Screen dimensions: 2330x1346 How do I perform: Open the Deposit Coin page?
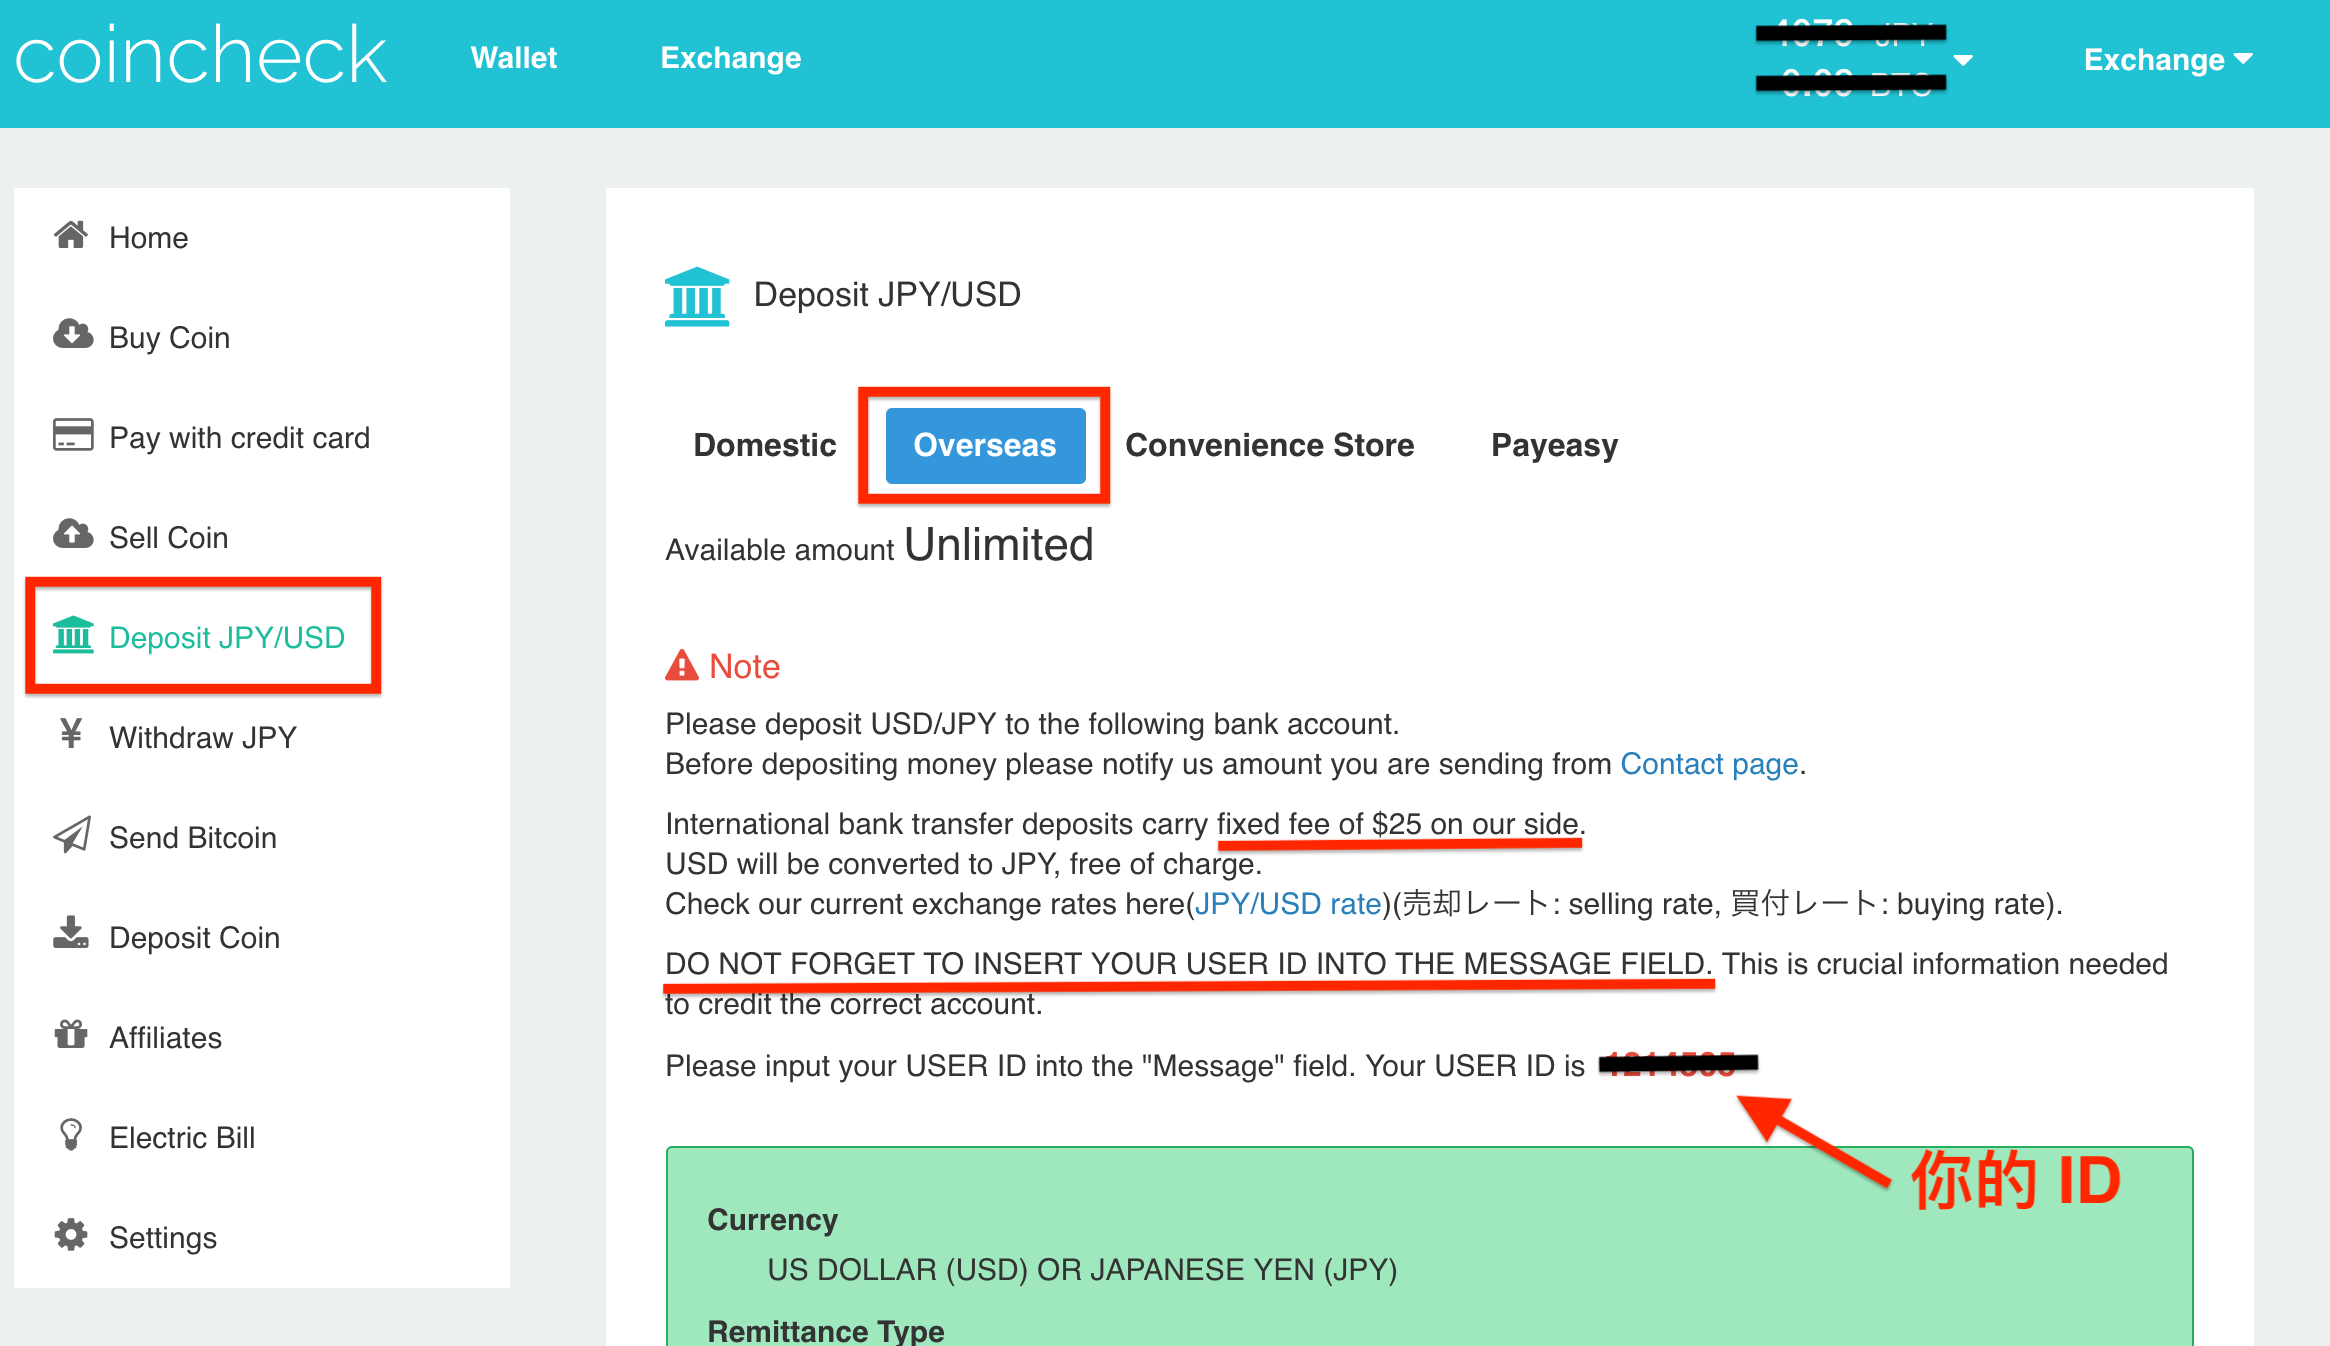coord(194,937)
